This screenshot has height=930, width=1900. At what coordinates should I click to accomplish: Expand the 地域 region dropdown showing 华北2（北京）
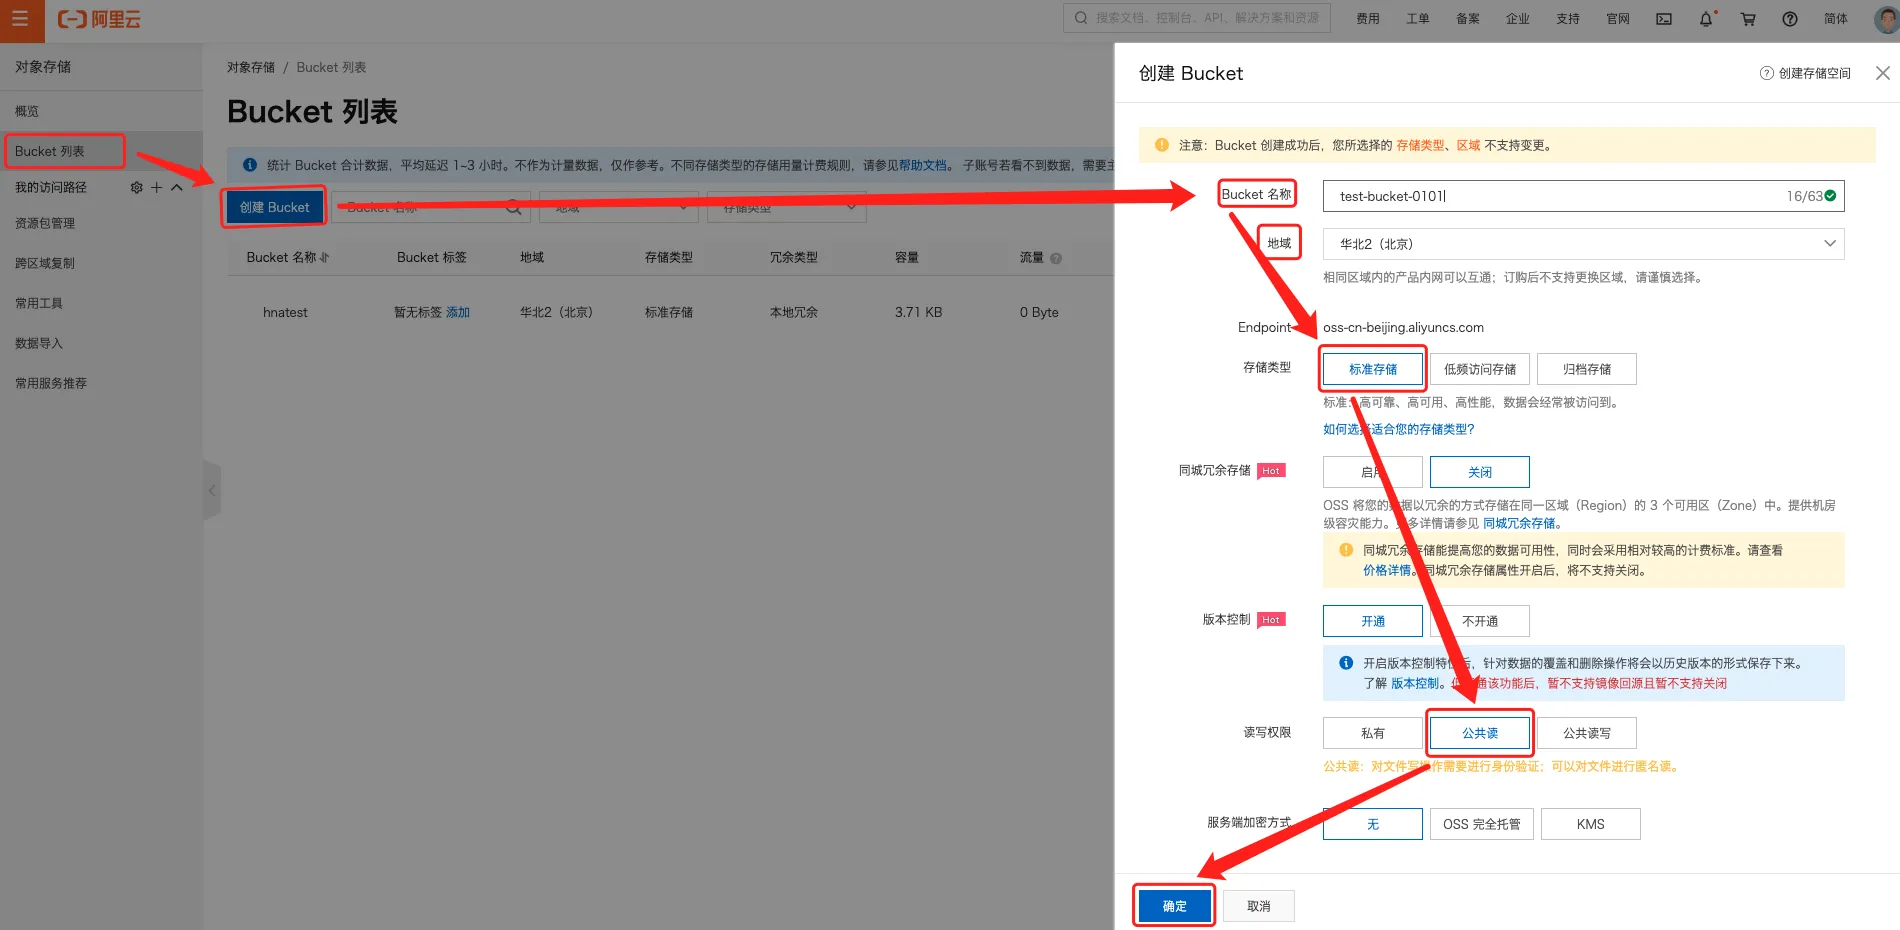coord(1582,244)
